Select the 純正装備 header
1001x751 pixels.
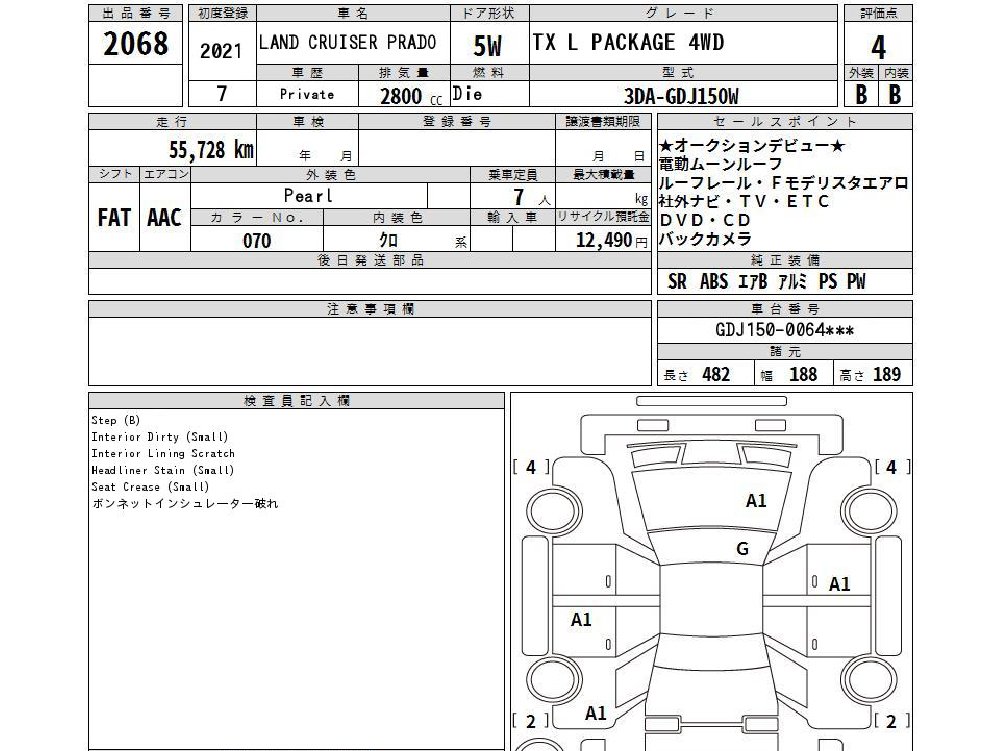[x=785, y=260]
